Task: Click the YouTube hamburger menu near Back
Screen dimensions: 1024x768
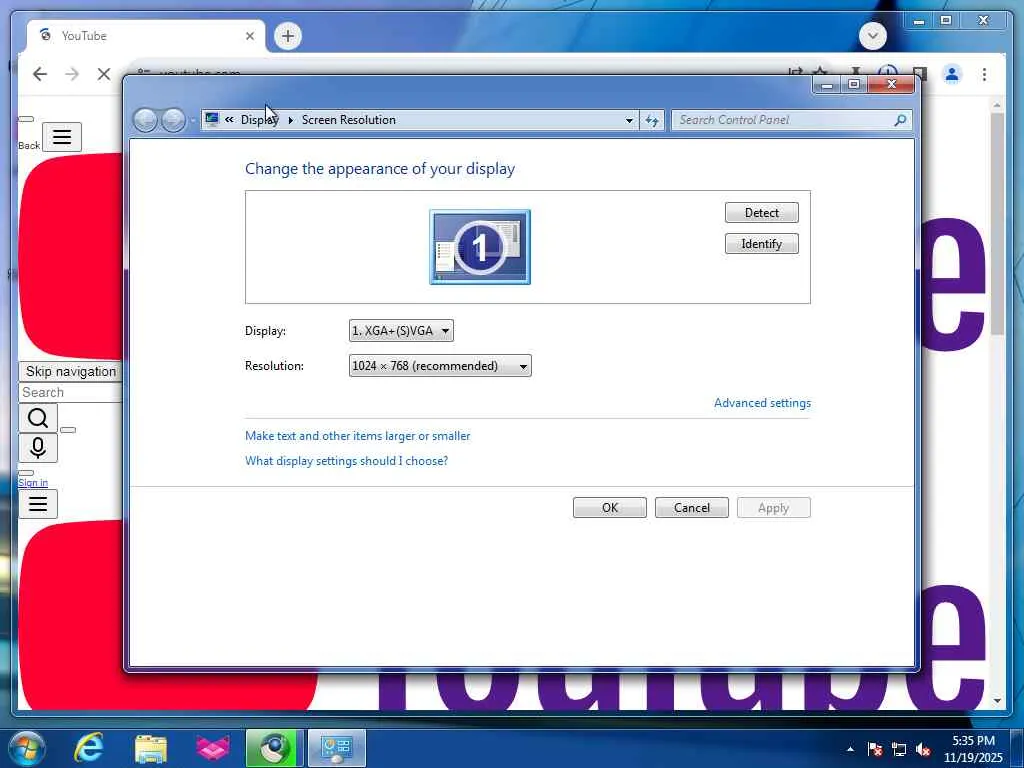Action: tap(62, 137)
